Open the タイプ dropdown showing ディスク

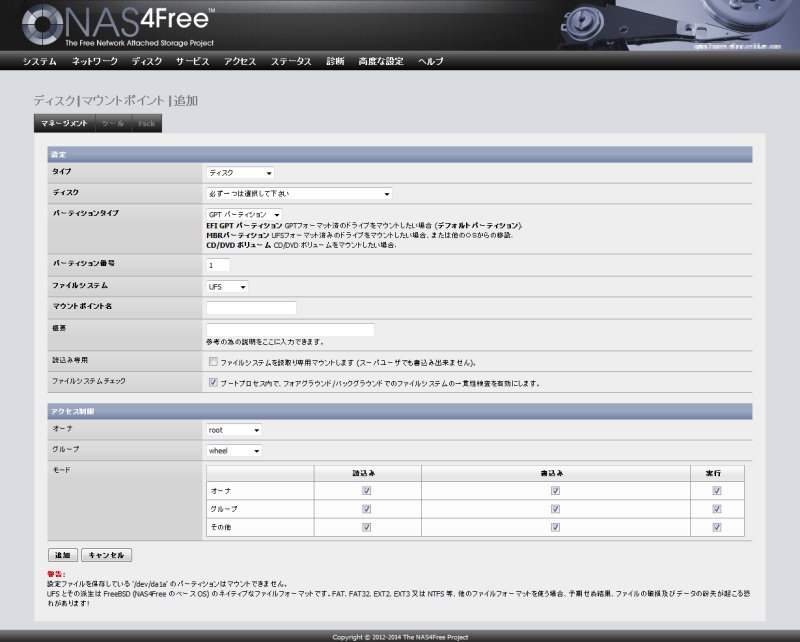240,173
